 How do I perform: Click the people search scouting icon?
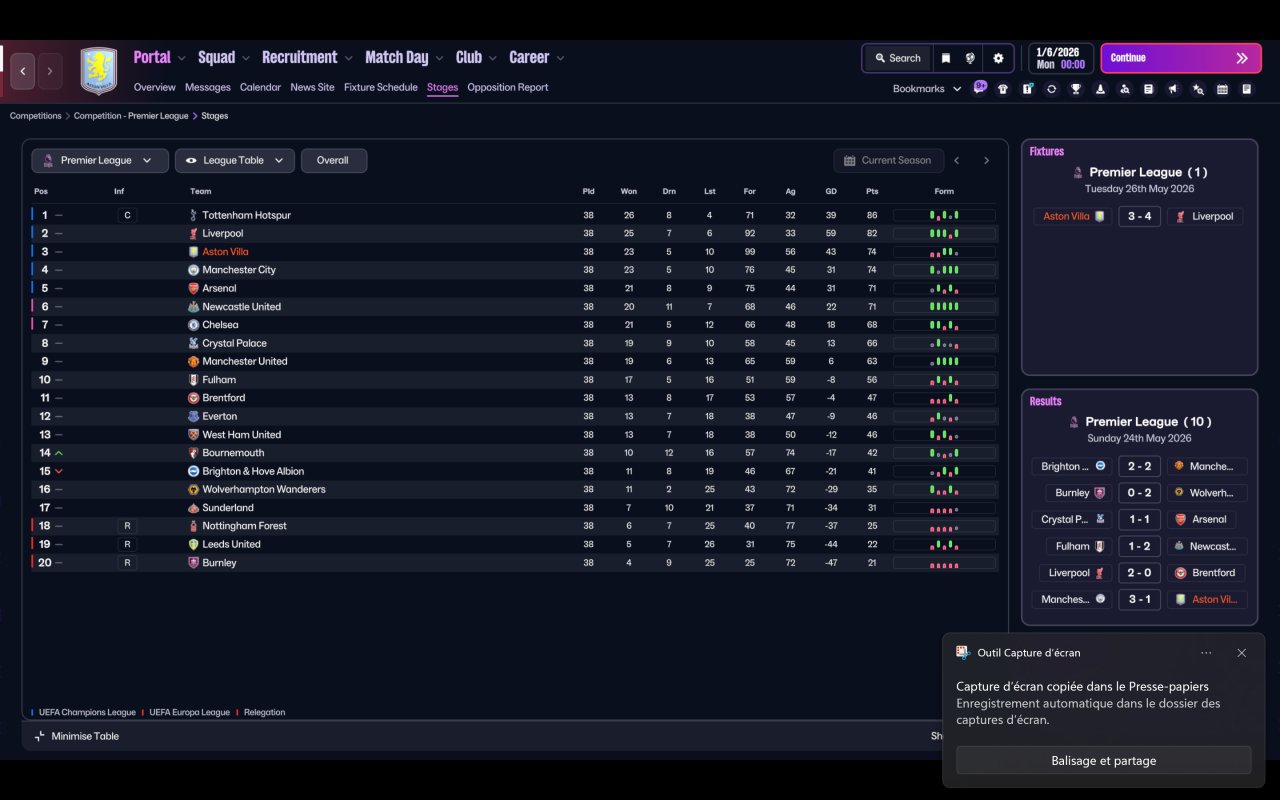point(1124,89)
